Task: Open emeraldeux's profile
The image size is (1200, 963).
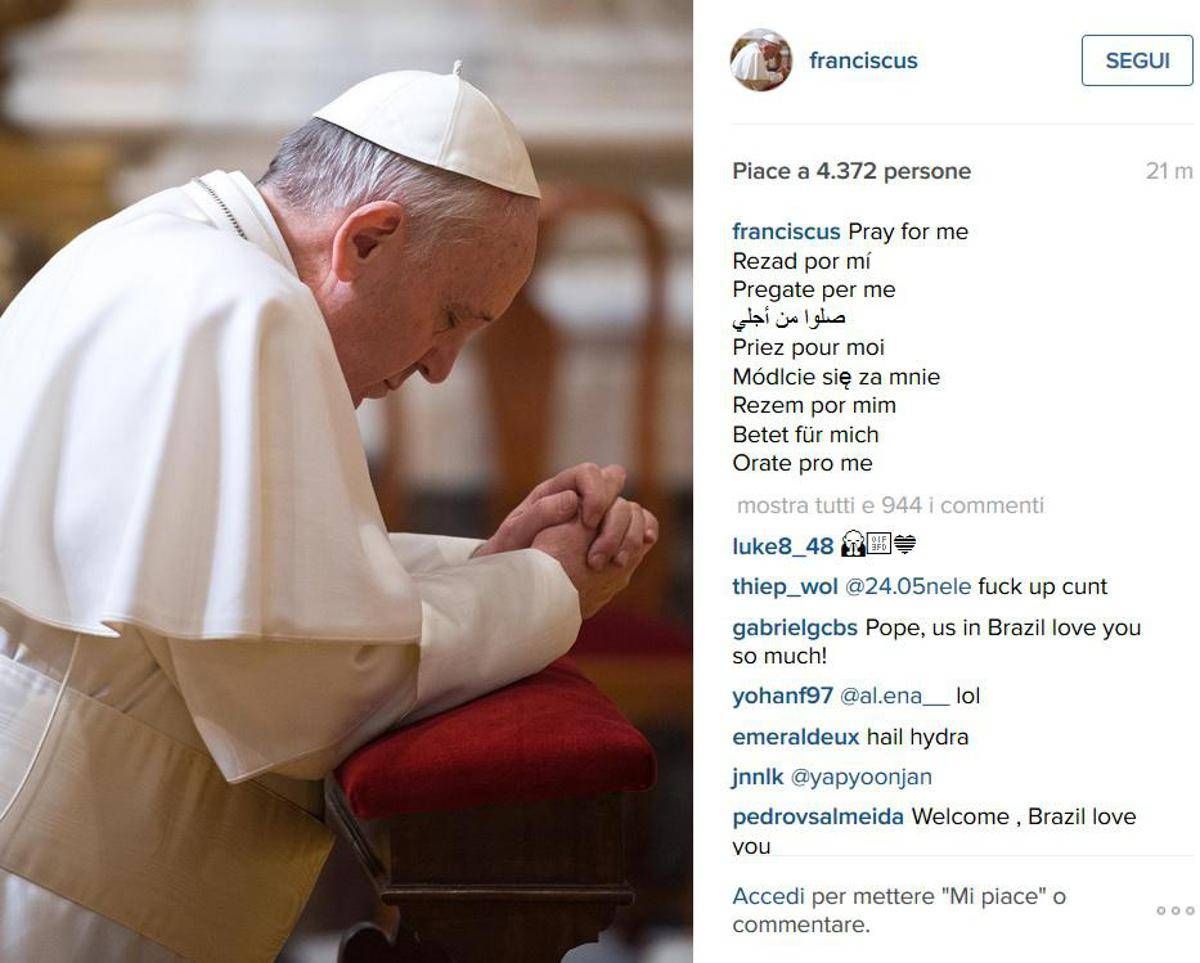Action: coord(796,737)
